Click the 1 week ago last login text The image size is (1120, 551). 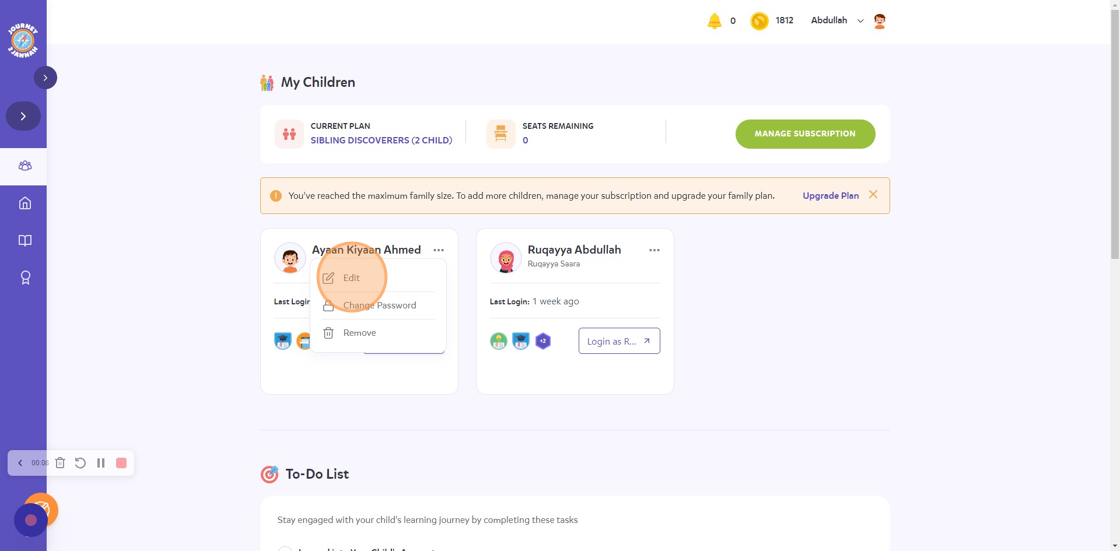[x=556, y=302]
